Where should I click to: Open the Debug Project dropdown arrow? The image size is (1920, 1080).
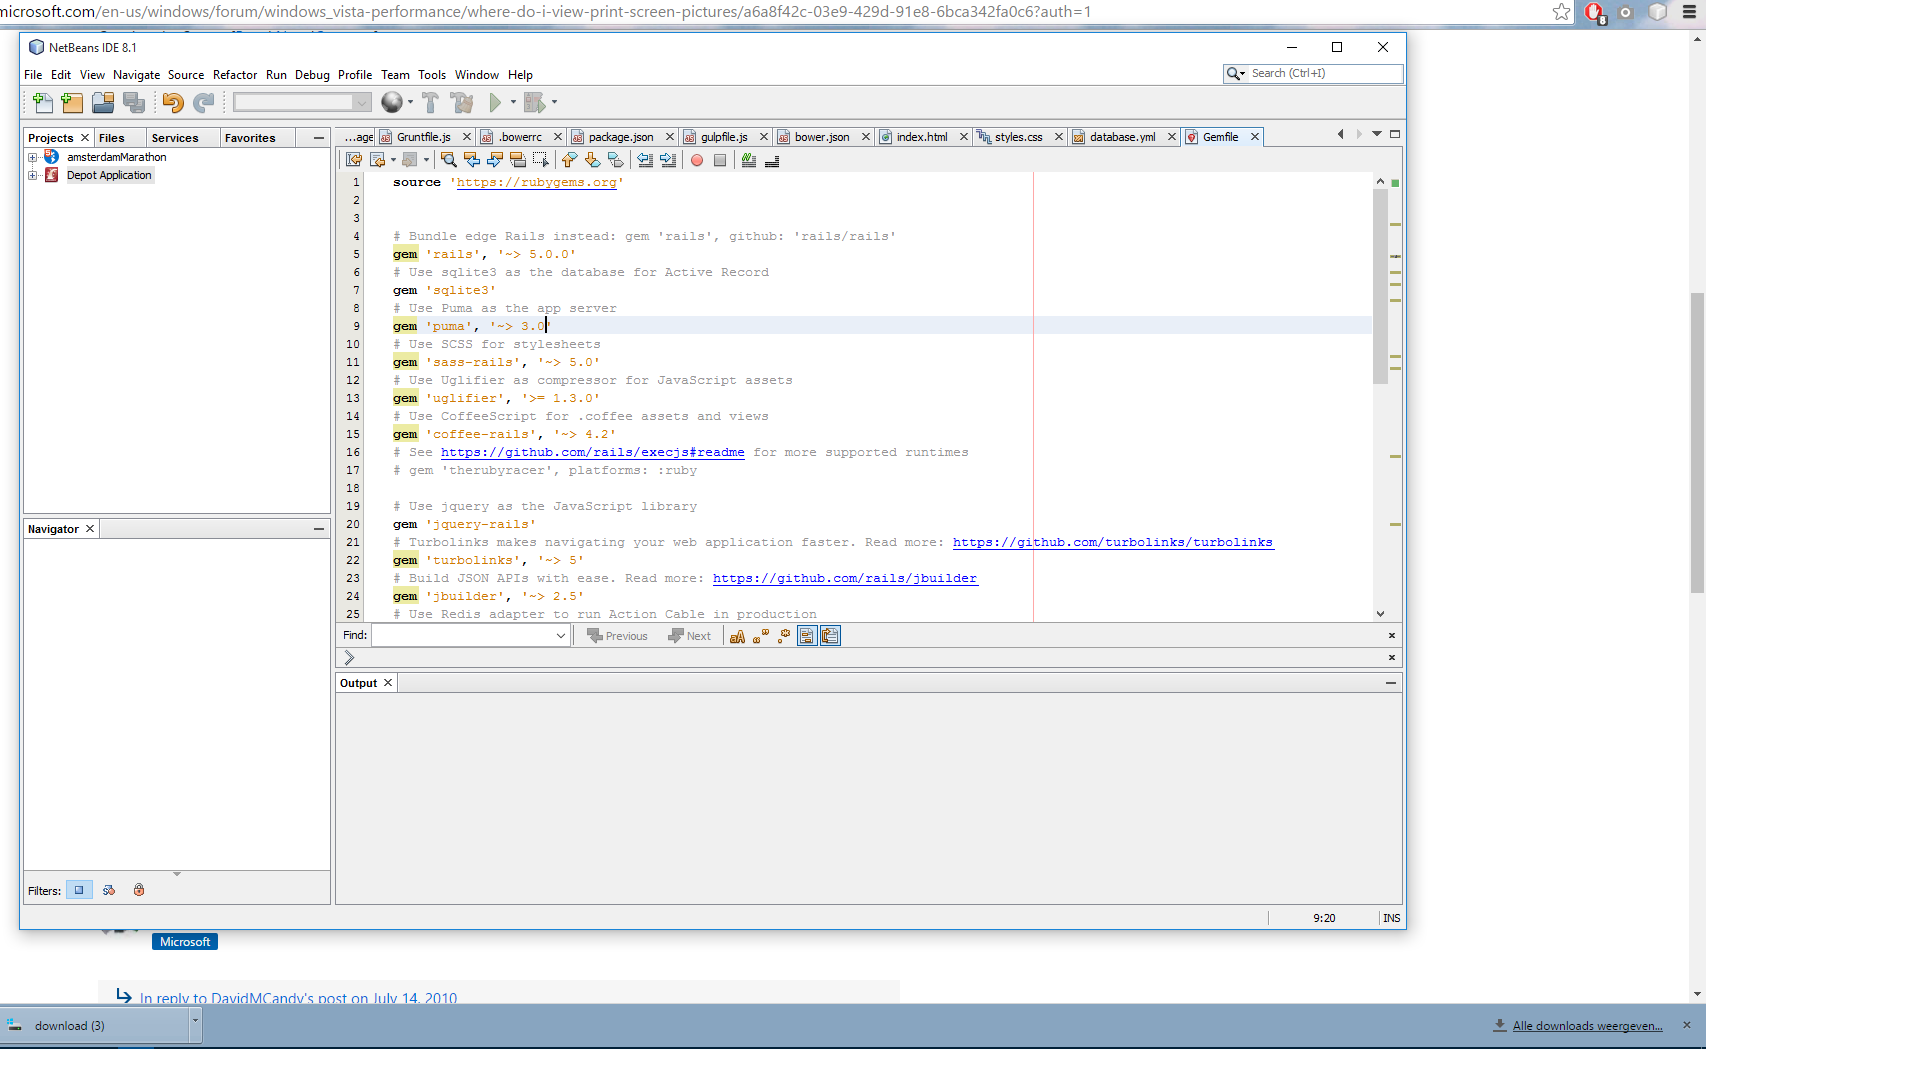pos(554,102)
